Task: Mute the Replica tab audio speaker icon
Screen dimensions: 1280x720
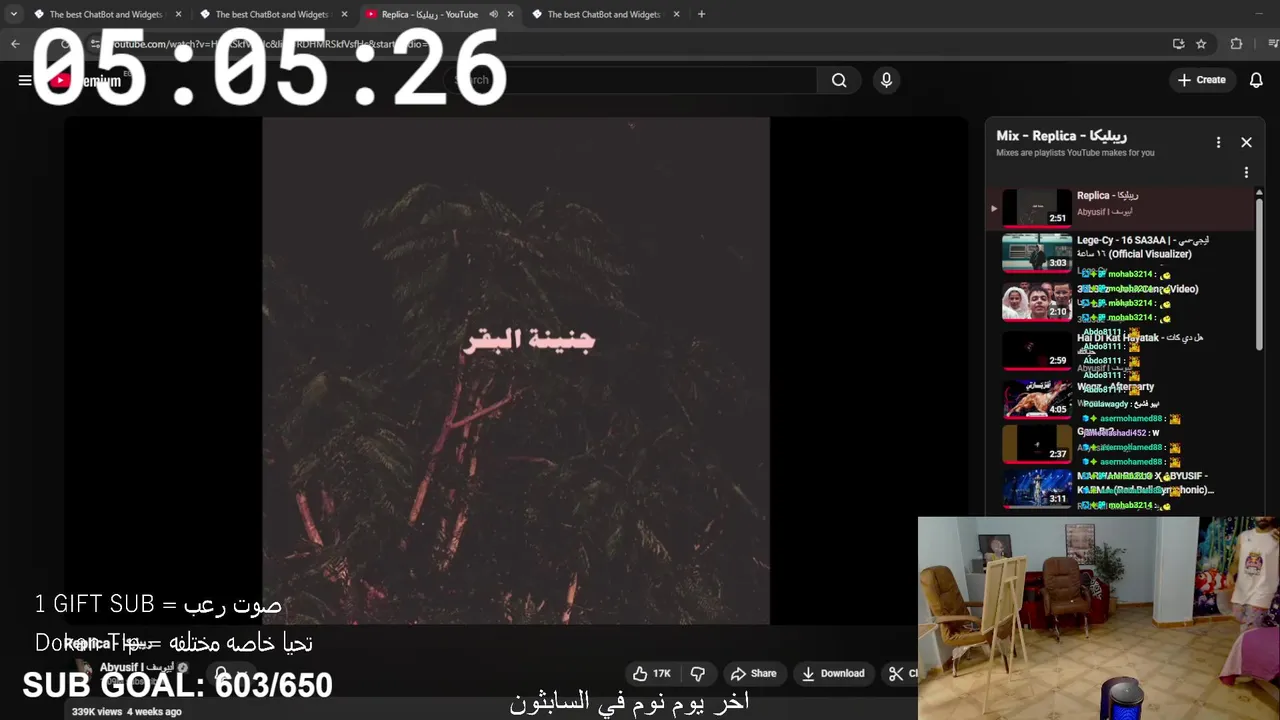Action: click(x=493, y=14)
